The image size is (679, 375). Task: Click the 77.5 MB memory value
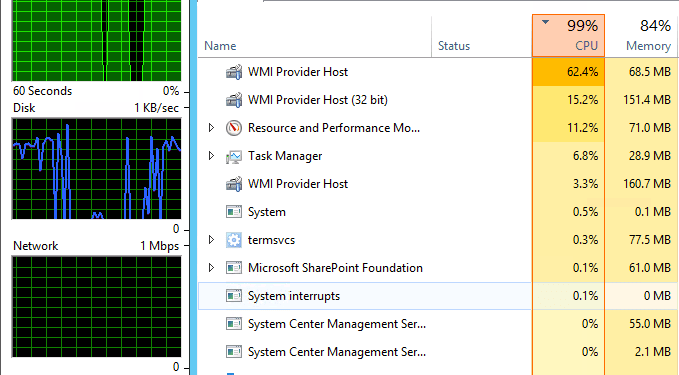650,240
